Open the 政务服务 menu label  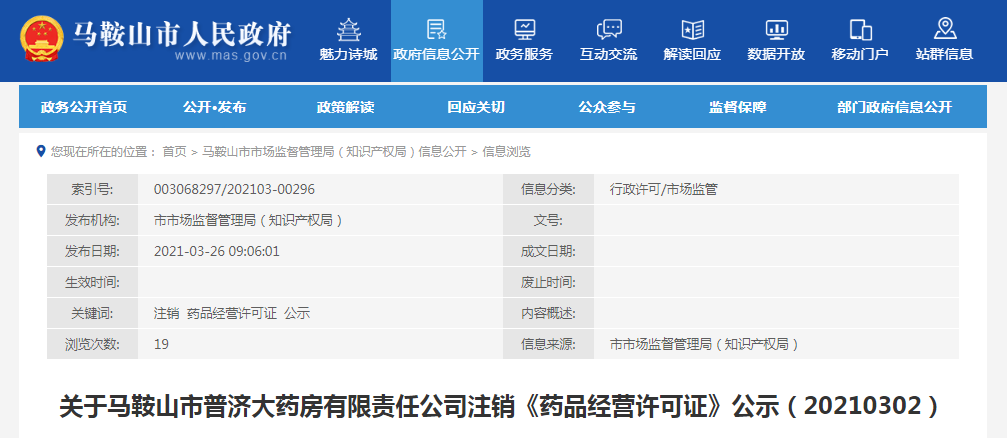click(x=524, y=55)
